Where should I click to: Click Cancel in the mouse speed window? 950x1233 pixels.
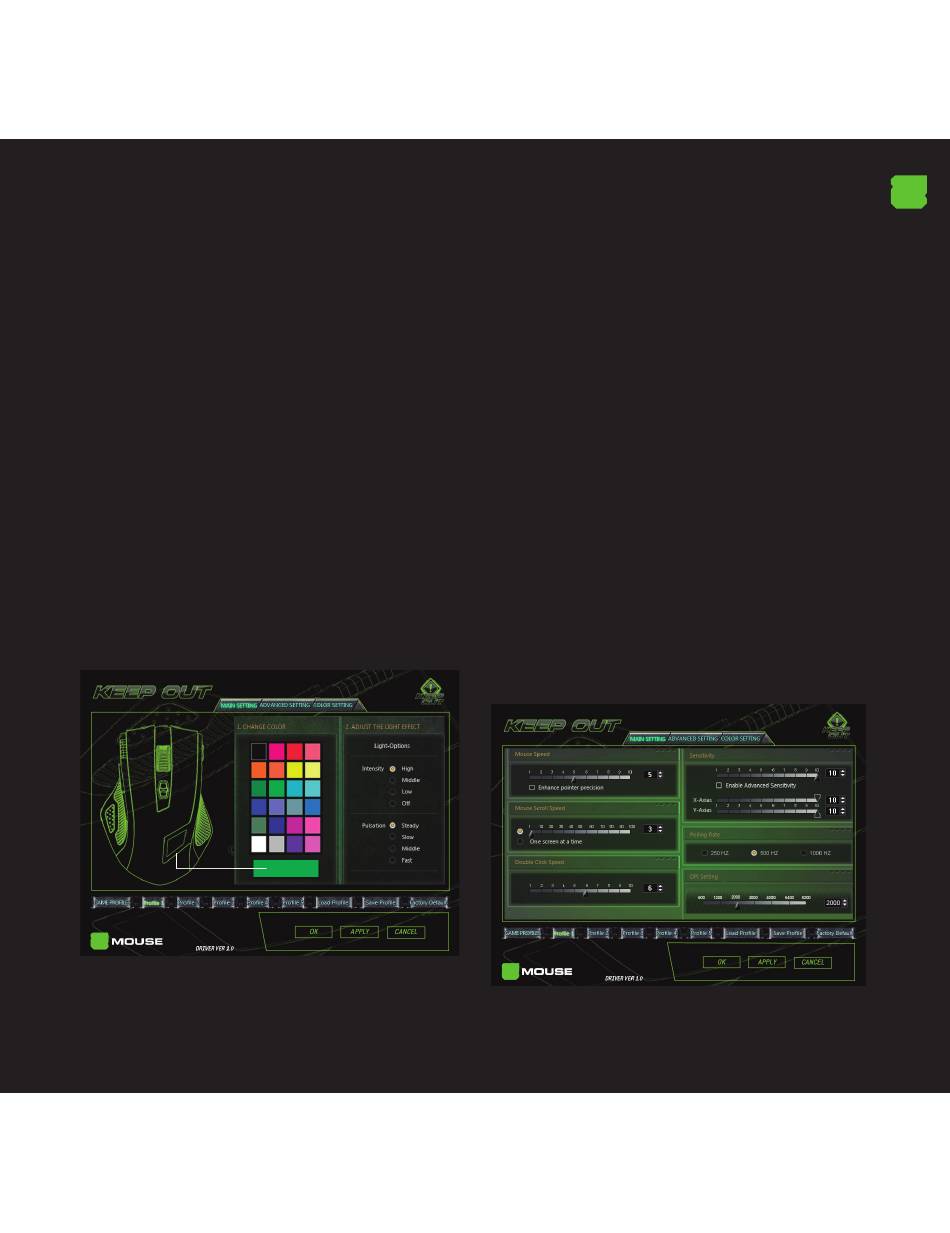814,962
